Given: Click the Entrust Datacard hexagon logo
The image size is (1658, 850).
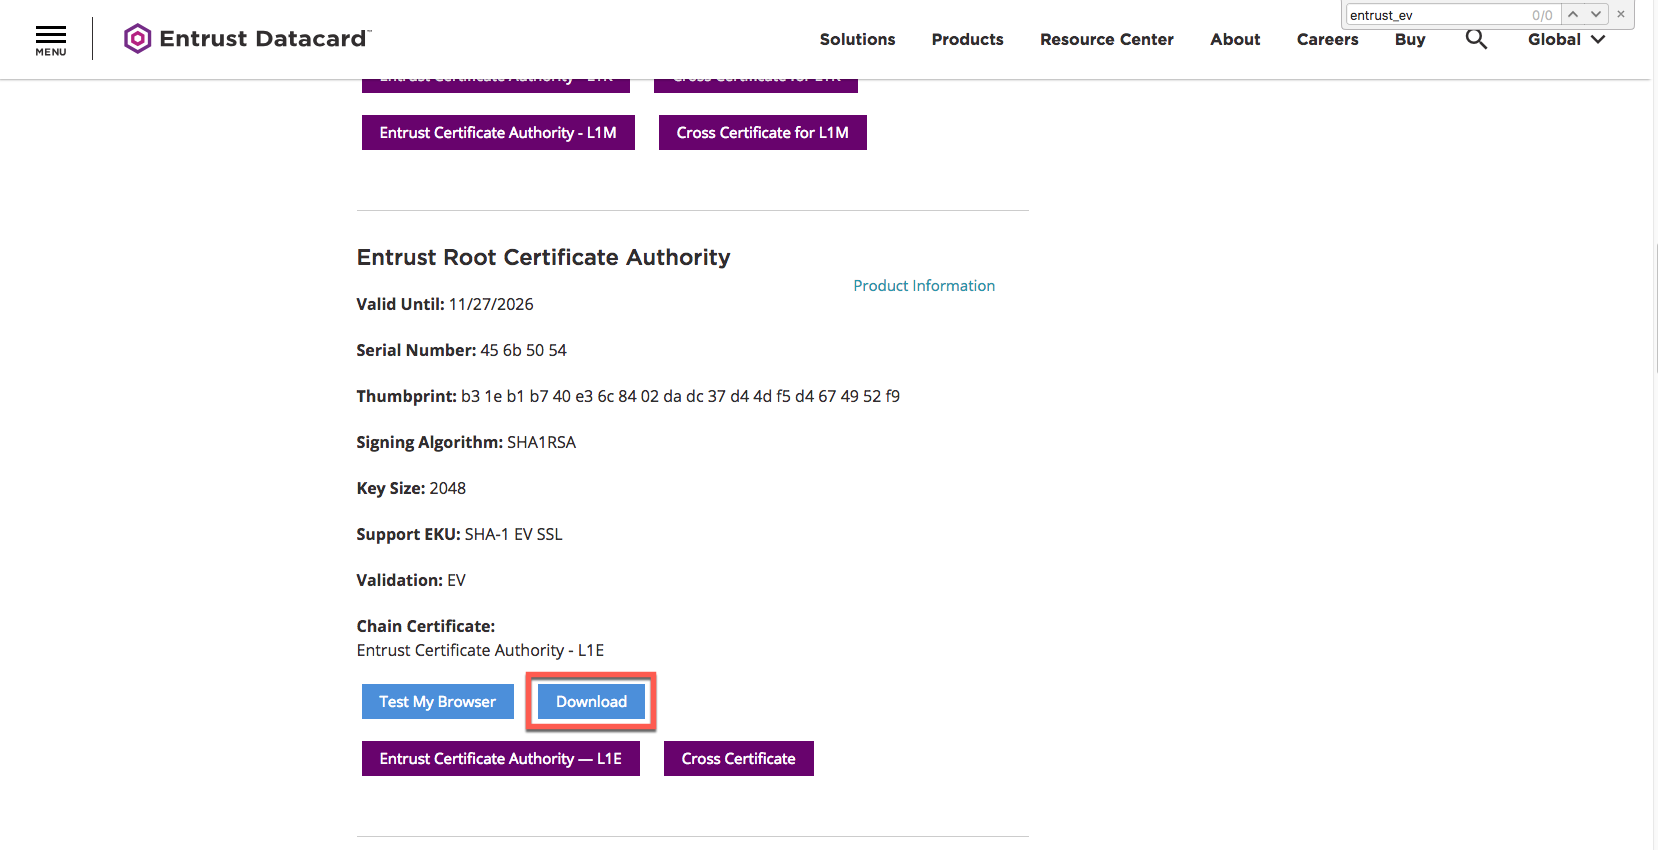Looking at the screenshot, I should pyautogui.click(x=138, y=39).
